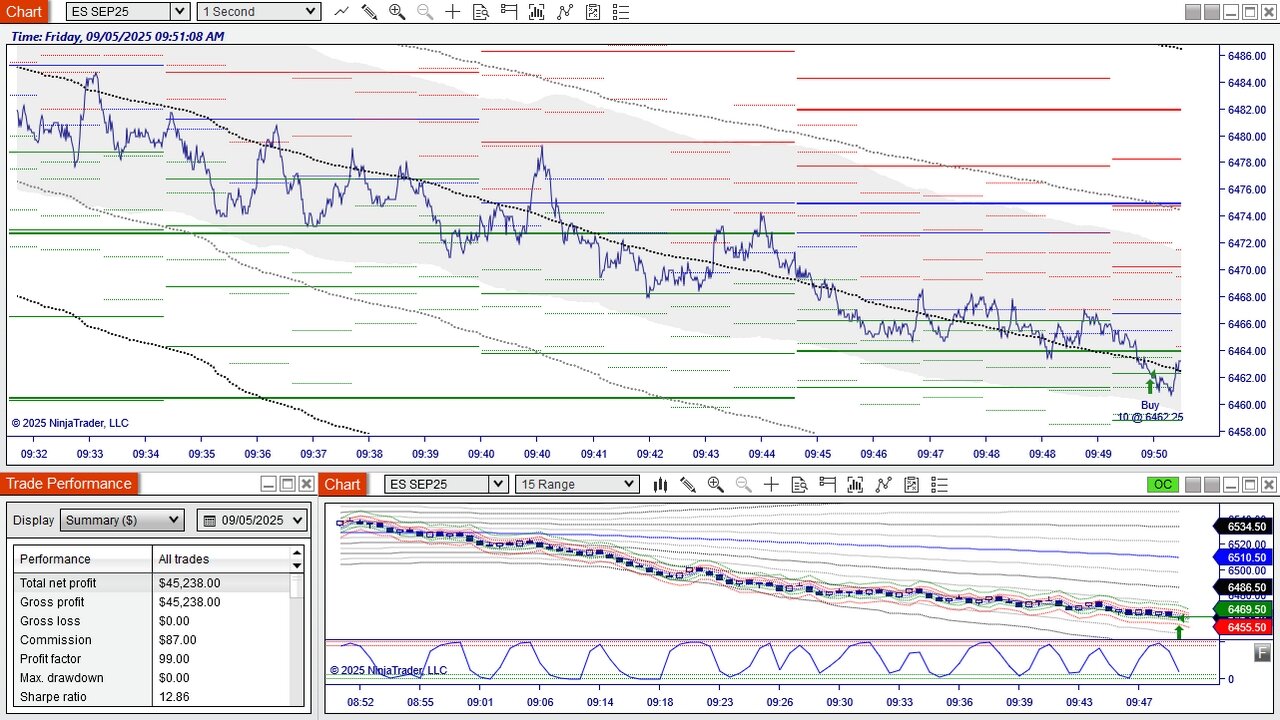This screenshot has width=1280, height=720.
Task: Open Data Series icon in 15 Range chart
Action: [855, 485]
